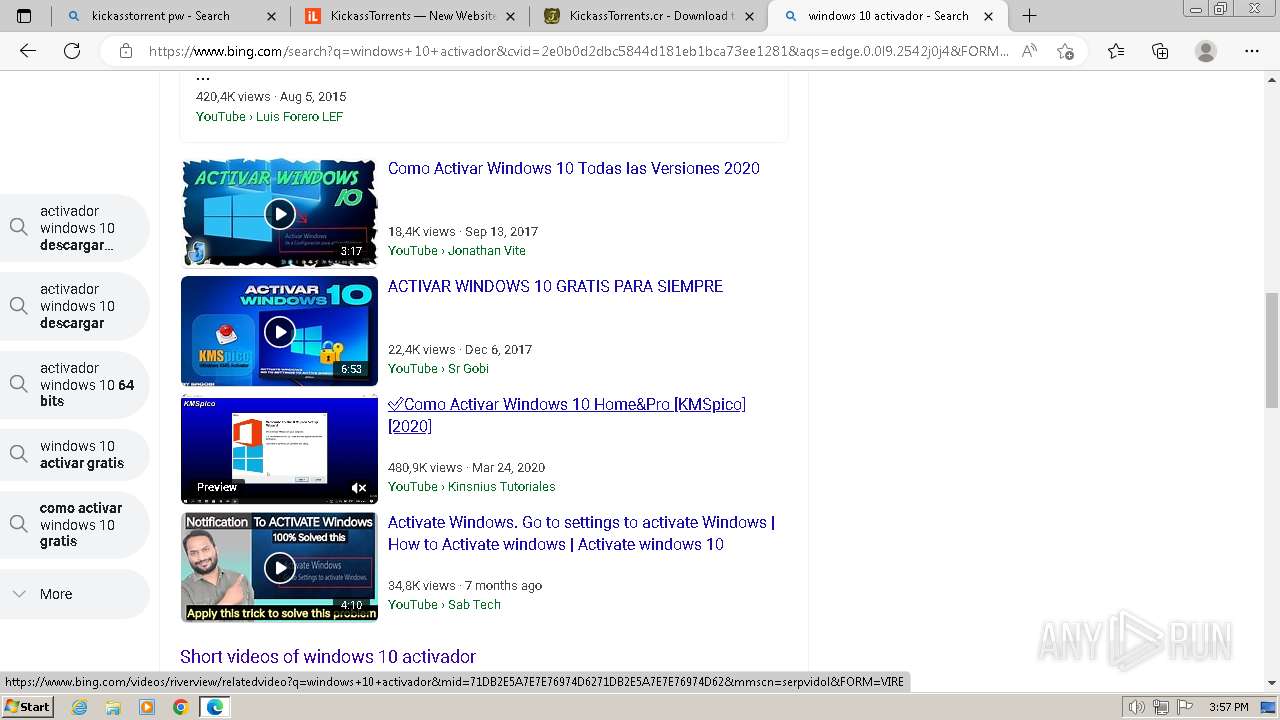Viewport: 1280px width, 720px height.
Task: Open File Explorer folder icon in taskbar
Action: point(113,707)
